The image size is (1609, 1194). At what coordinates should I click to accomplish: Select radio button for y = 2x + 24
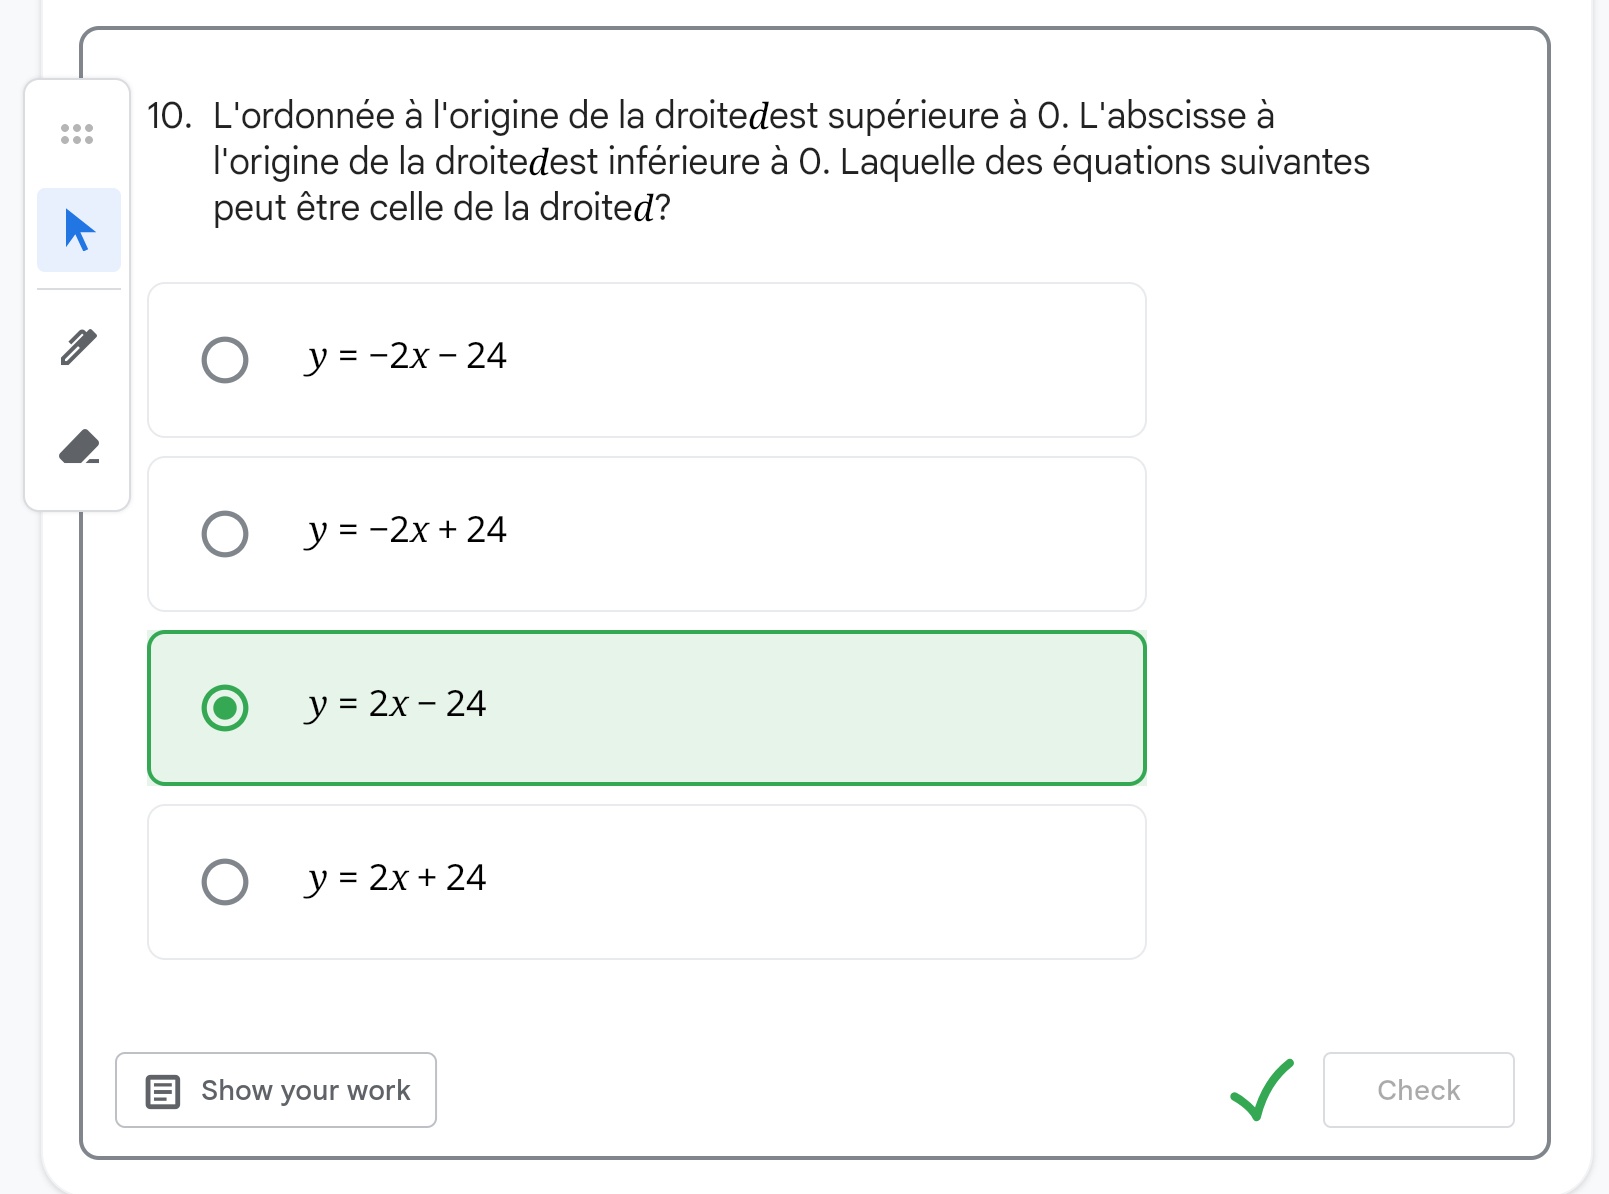(225, 882)
